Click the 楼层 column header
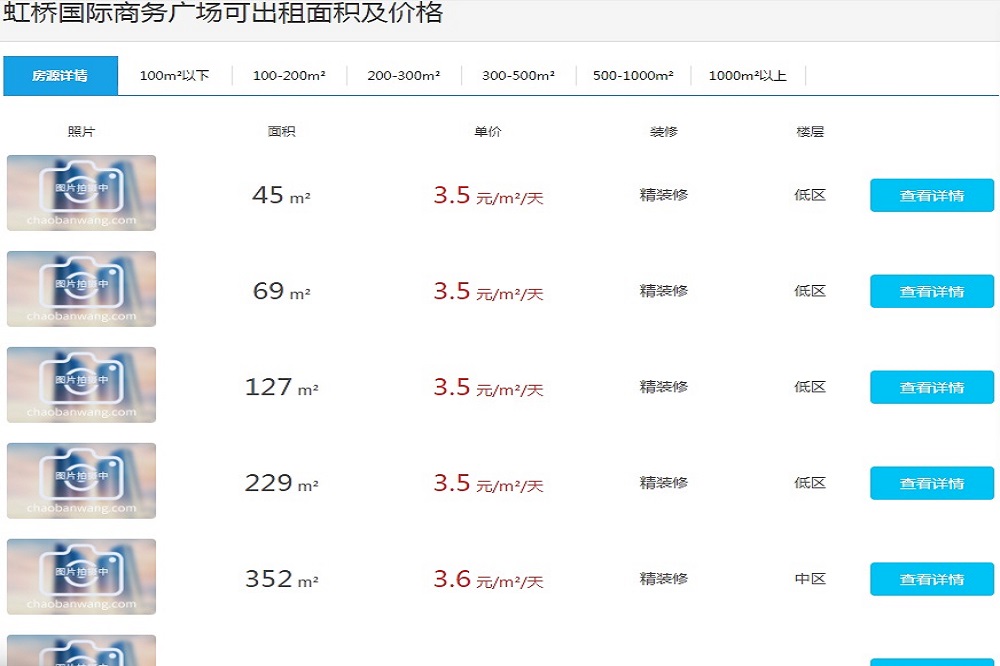Screen dimensions: 1000x666 click(x=810, y=131)
